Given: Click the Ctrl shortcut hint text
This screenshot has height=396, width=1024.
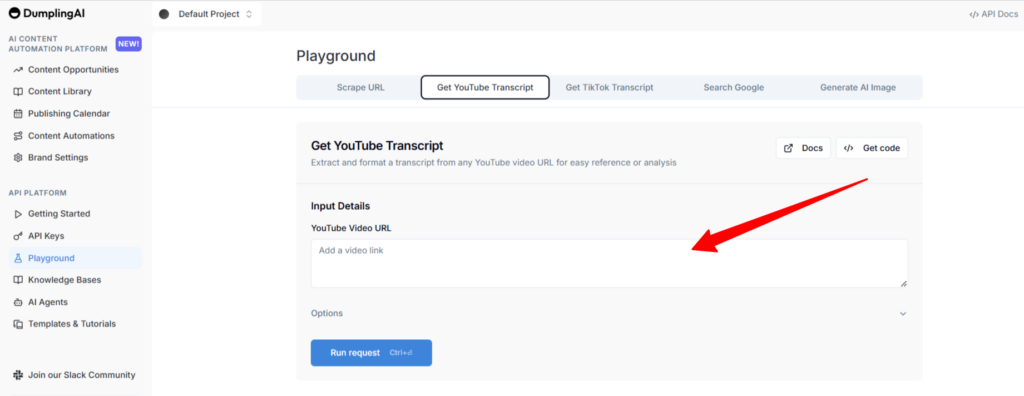Looking at the screenshot, I should click(x=400, y=353).
